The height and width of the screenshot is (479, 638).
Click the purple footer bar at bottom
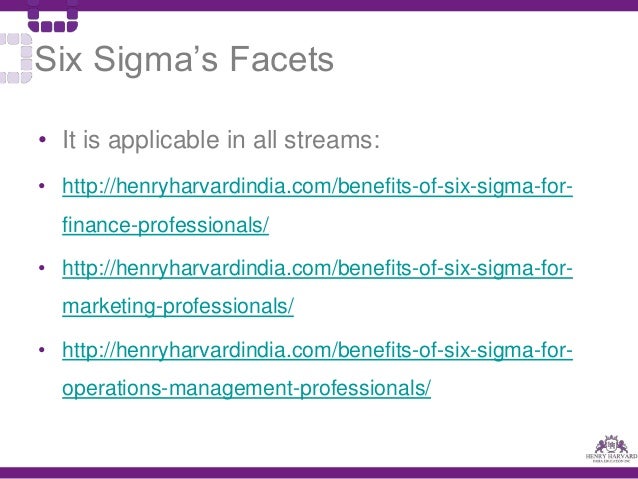[319, 473]
